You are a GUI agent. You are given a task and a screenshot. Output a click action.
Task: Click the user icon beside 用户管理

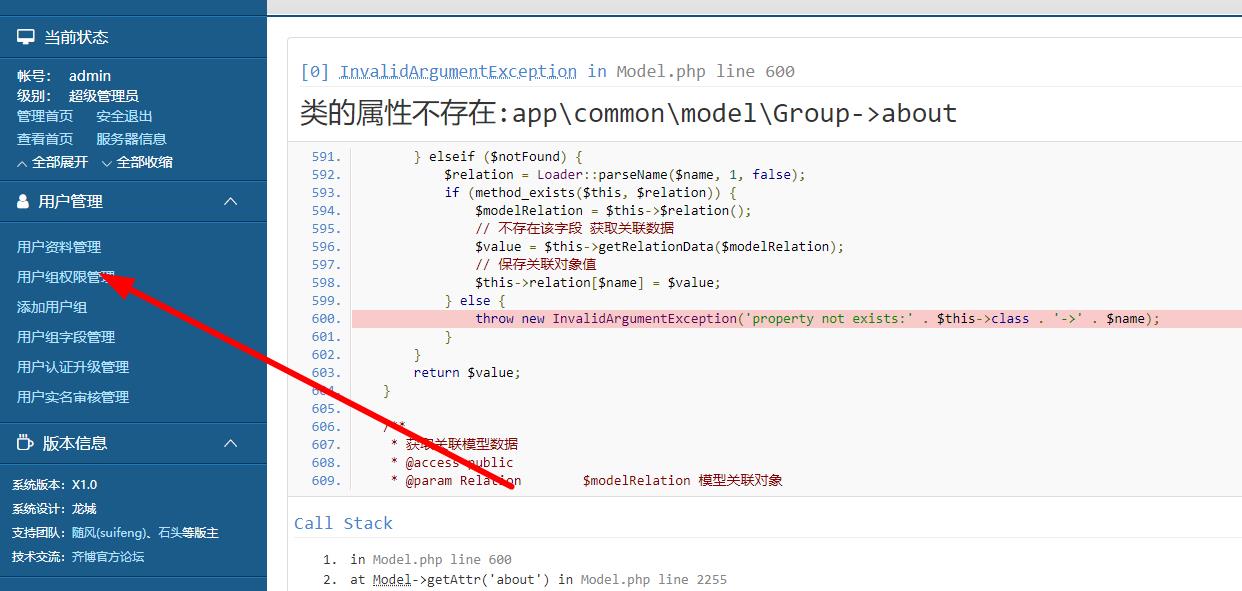[23, 201]
